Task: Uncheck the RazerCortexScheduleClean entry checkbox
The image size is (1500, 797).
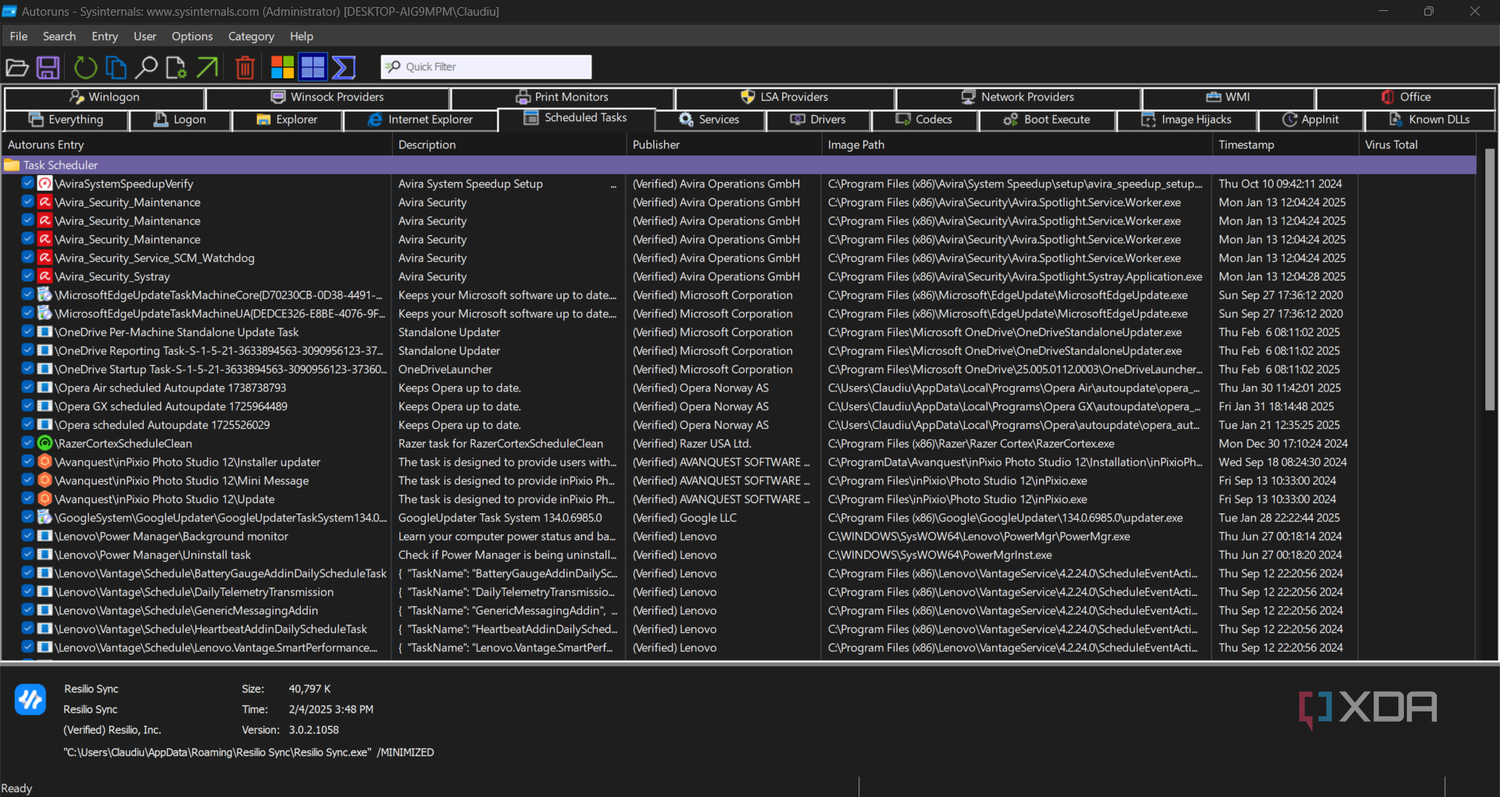Action: coord(28,443)
